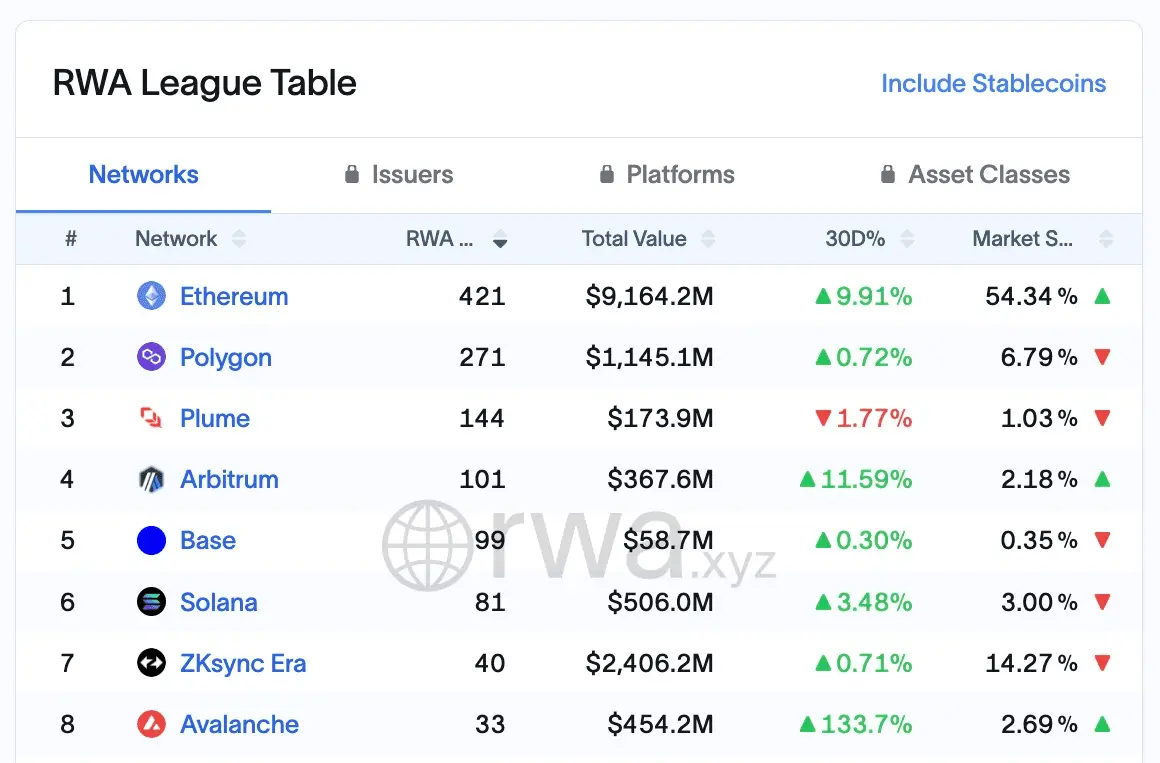The width and height of the screenshot is (1160, 763).
Task: Click the Base blue circle logo
Action: (x=152, y=540)
